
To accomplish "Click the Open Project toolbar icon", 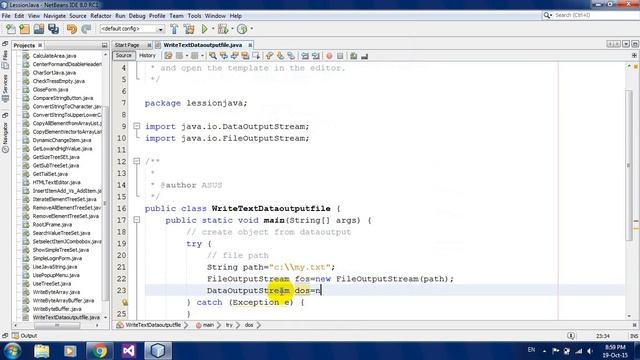I will [39, 29].
